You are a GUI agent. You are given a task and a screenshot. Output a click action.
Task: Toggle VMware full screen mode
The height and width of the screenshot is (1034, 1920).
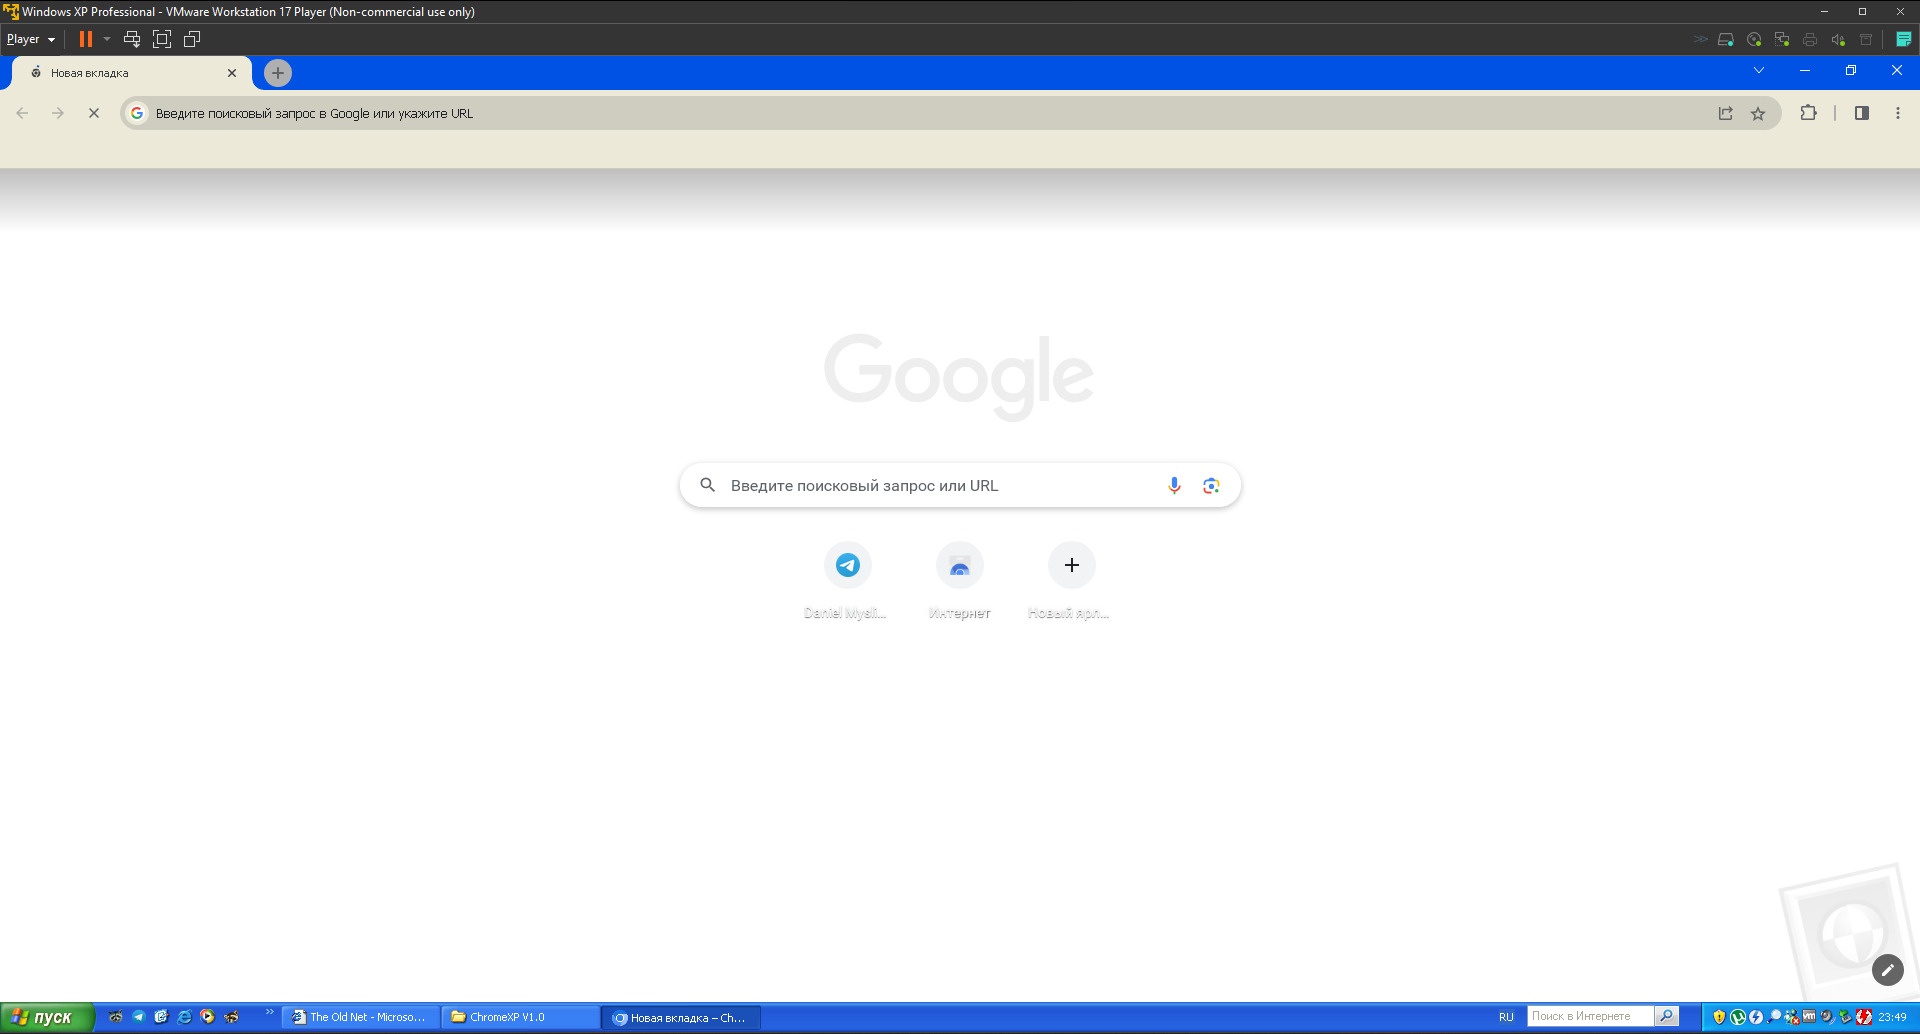(x=162, y=39)
